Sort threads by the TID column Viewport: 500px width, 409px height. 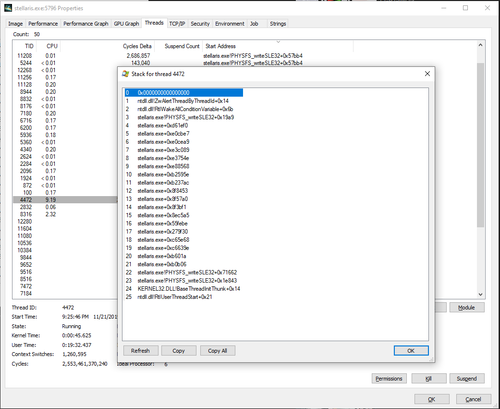(x=25, y=46)
